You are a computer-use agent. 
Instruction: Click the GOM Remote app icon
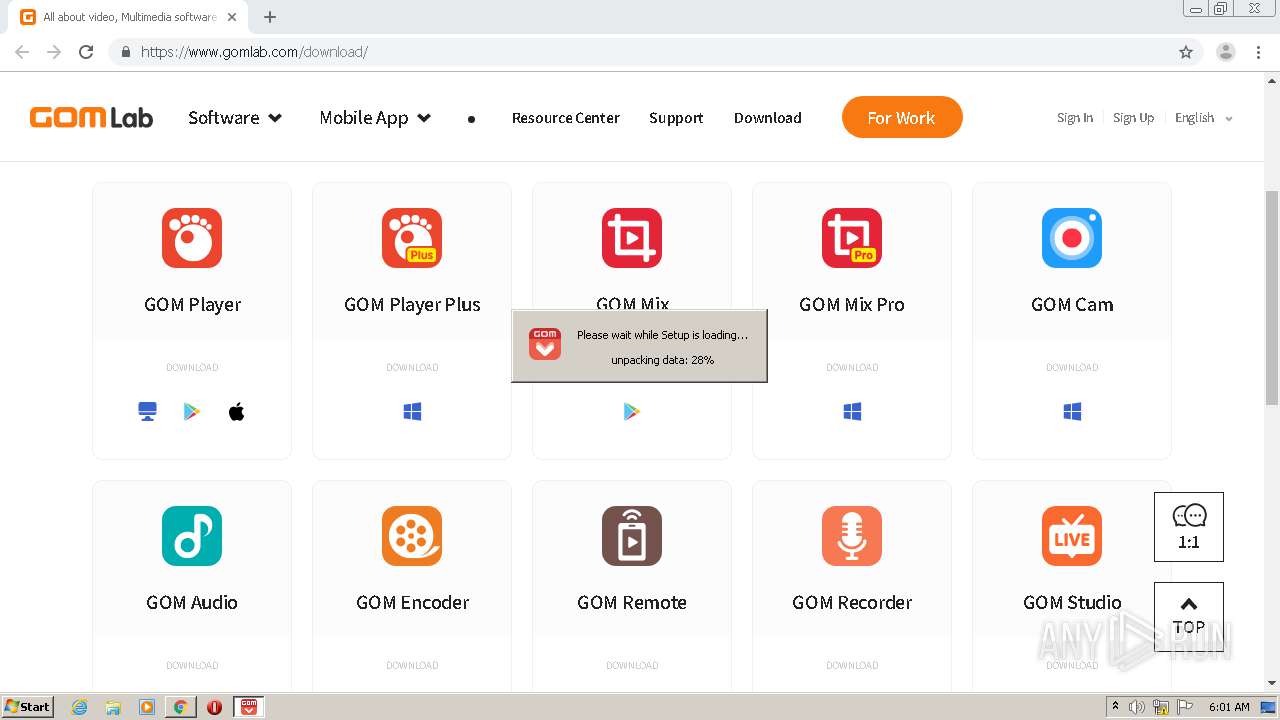pos(632,536)
